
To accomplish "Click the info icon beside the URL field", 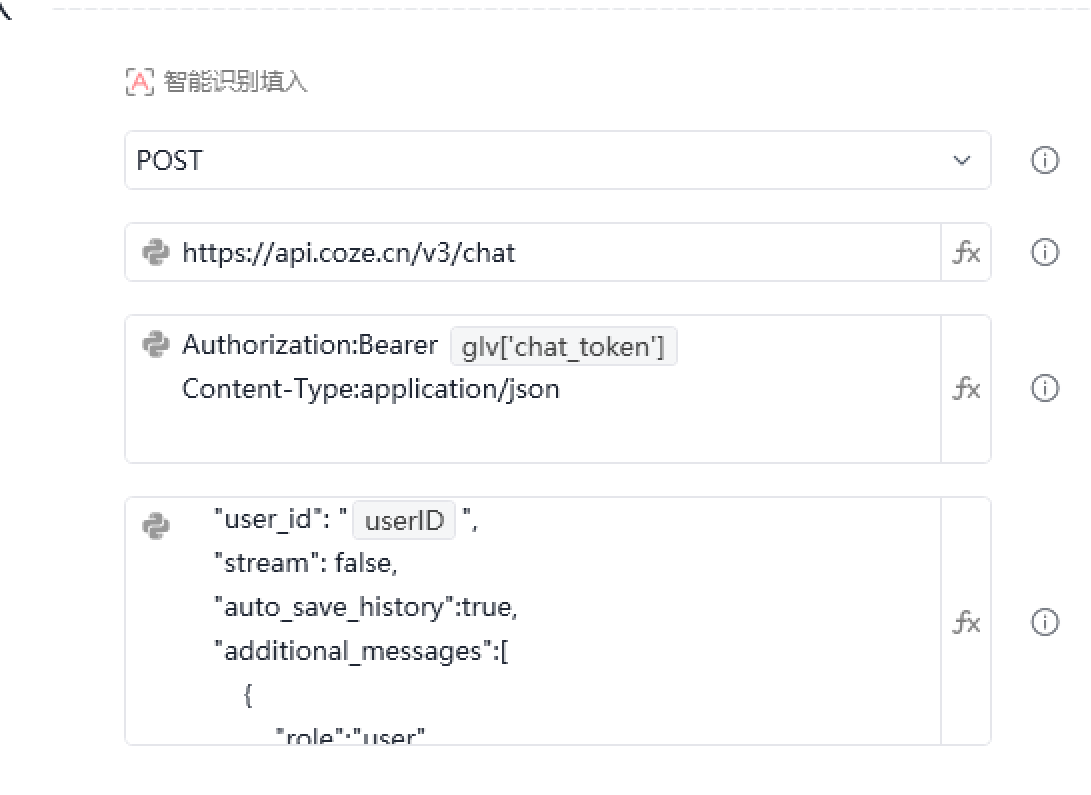I will tap(1044, 252).
